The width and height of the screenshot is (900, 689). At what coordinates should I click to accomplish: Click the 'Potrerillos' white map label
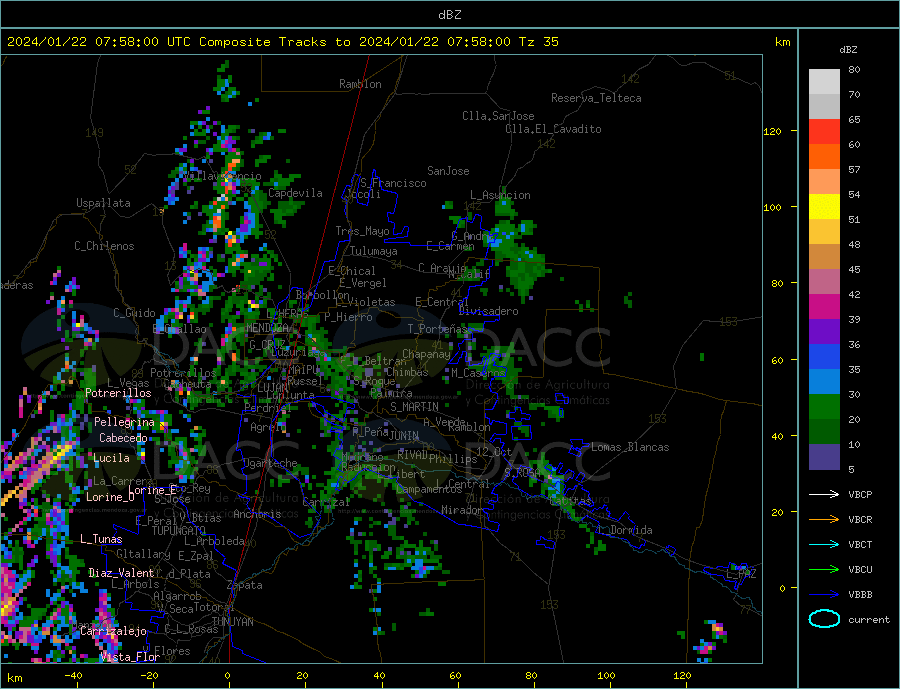click(118, 393)
